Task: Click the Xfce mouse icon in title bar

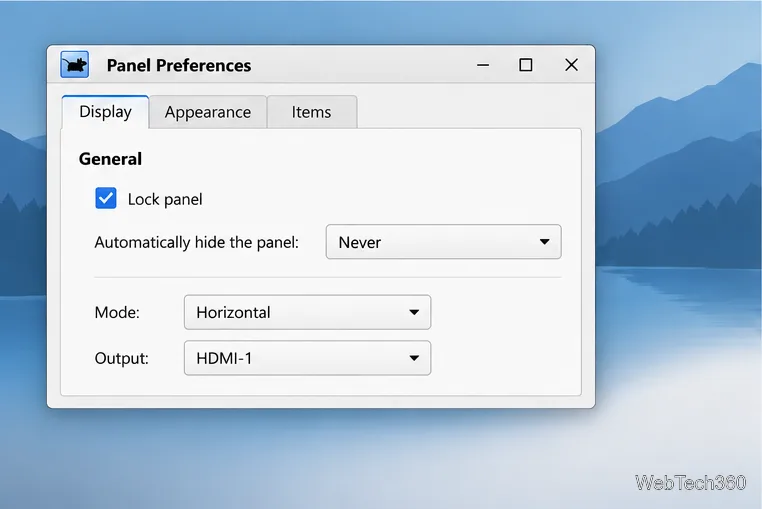Action: (x=74, y=64)
